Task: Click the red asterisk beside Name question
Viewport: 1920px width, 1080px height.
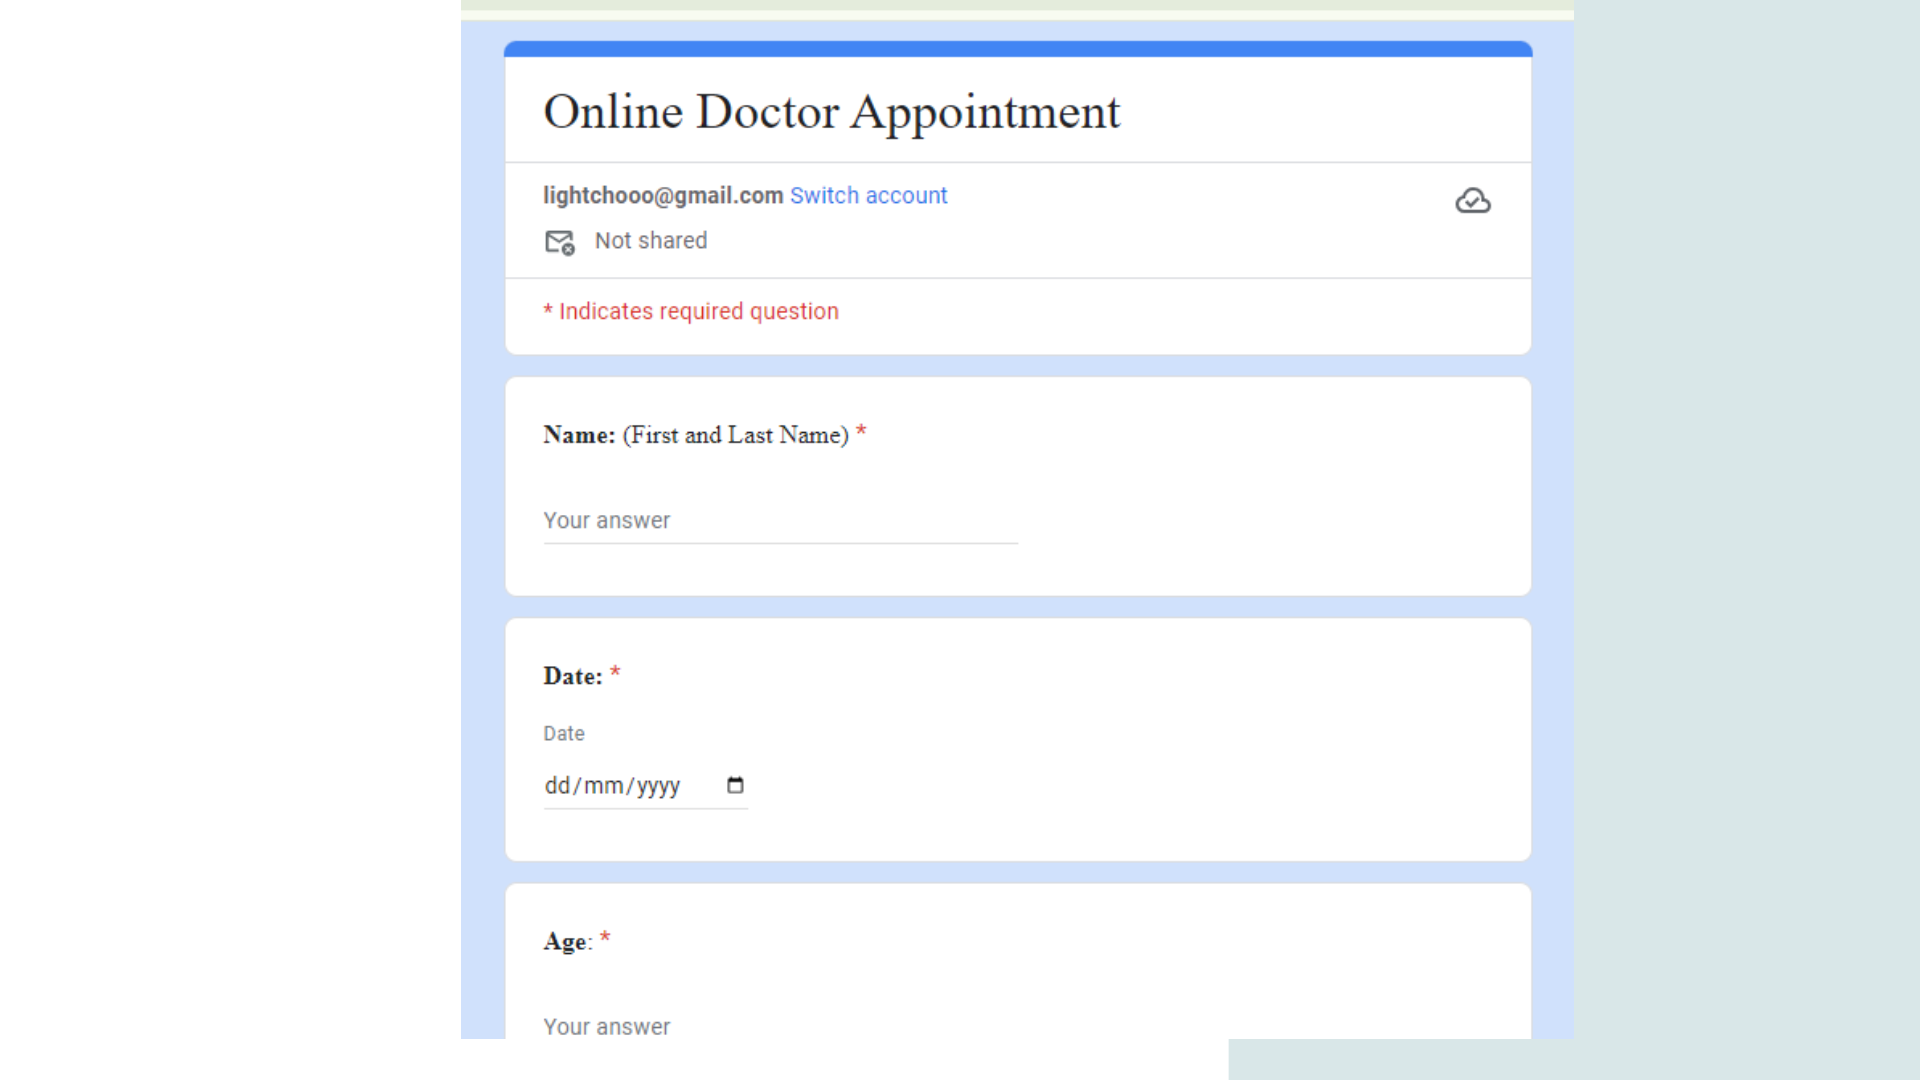Action: click(x=861, y=432)
